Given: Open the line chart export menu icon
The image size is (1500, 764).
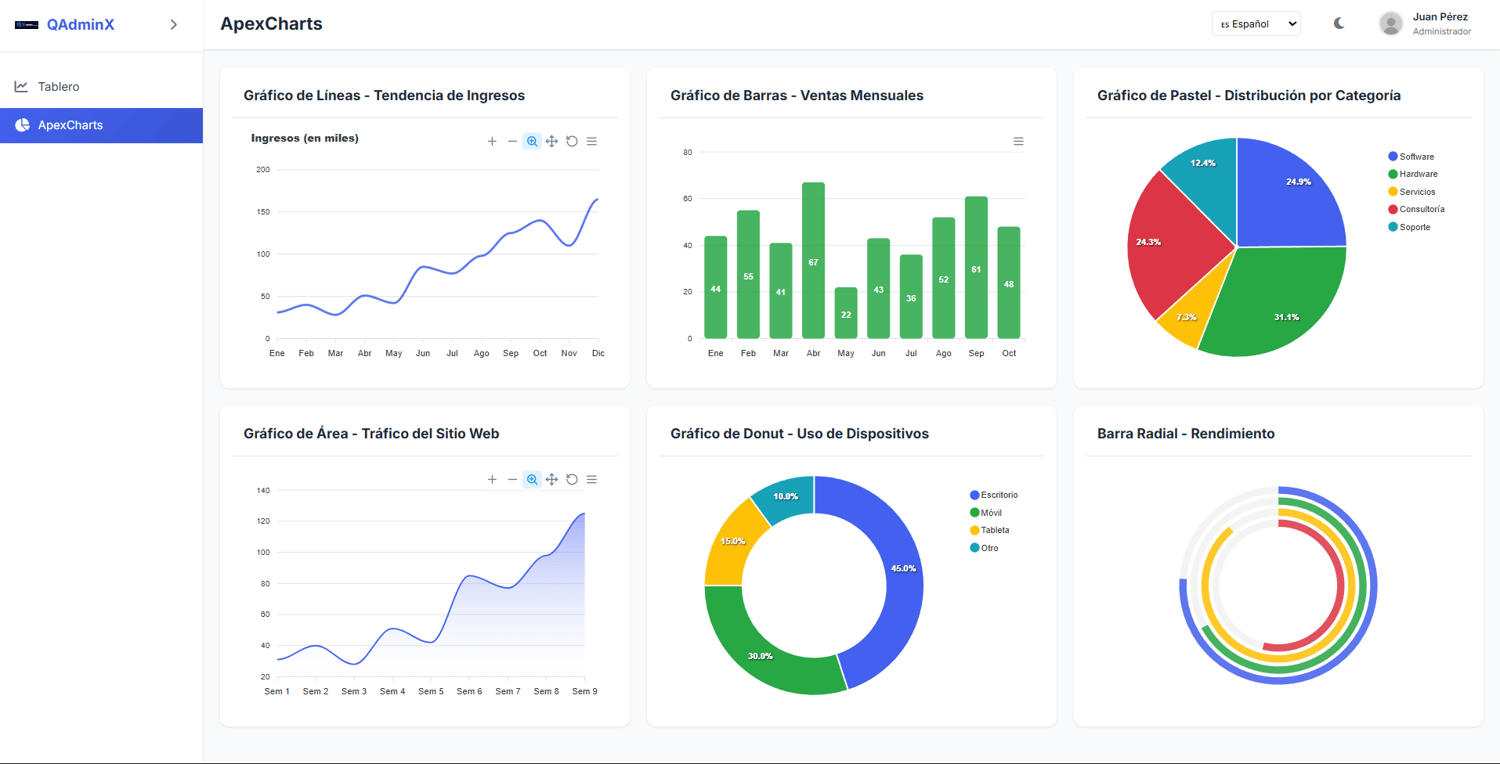Looking at the screenshot, I should 592,142.
